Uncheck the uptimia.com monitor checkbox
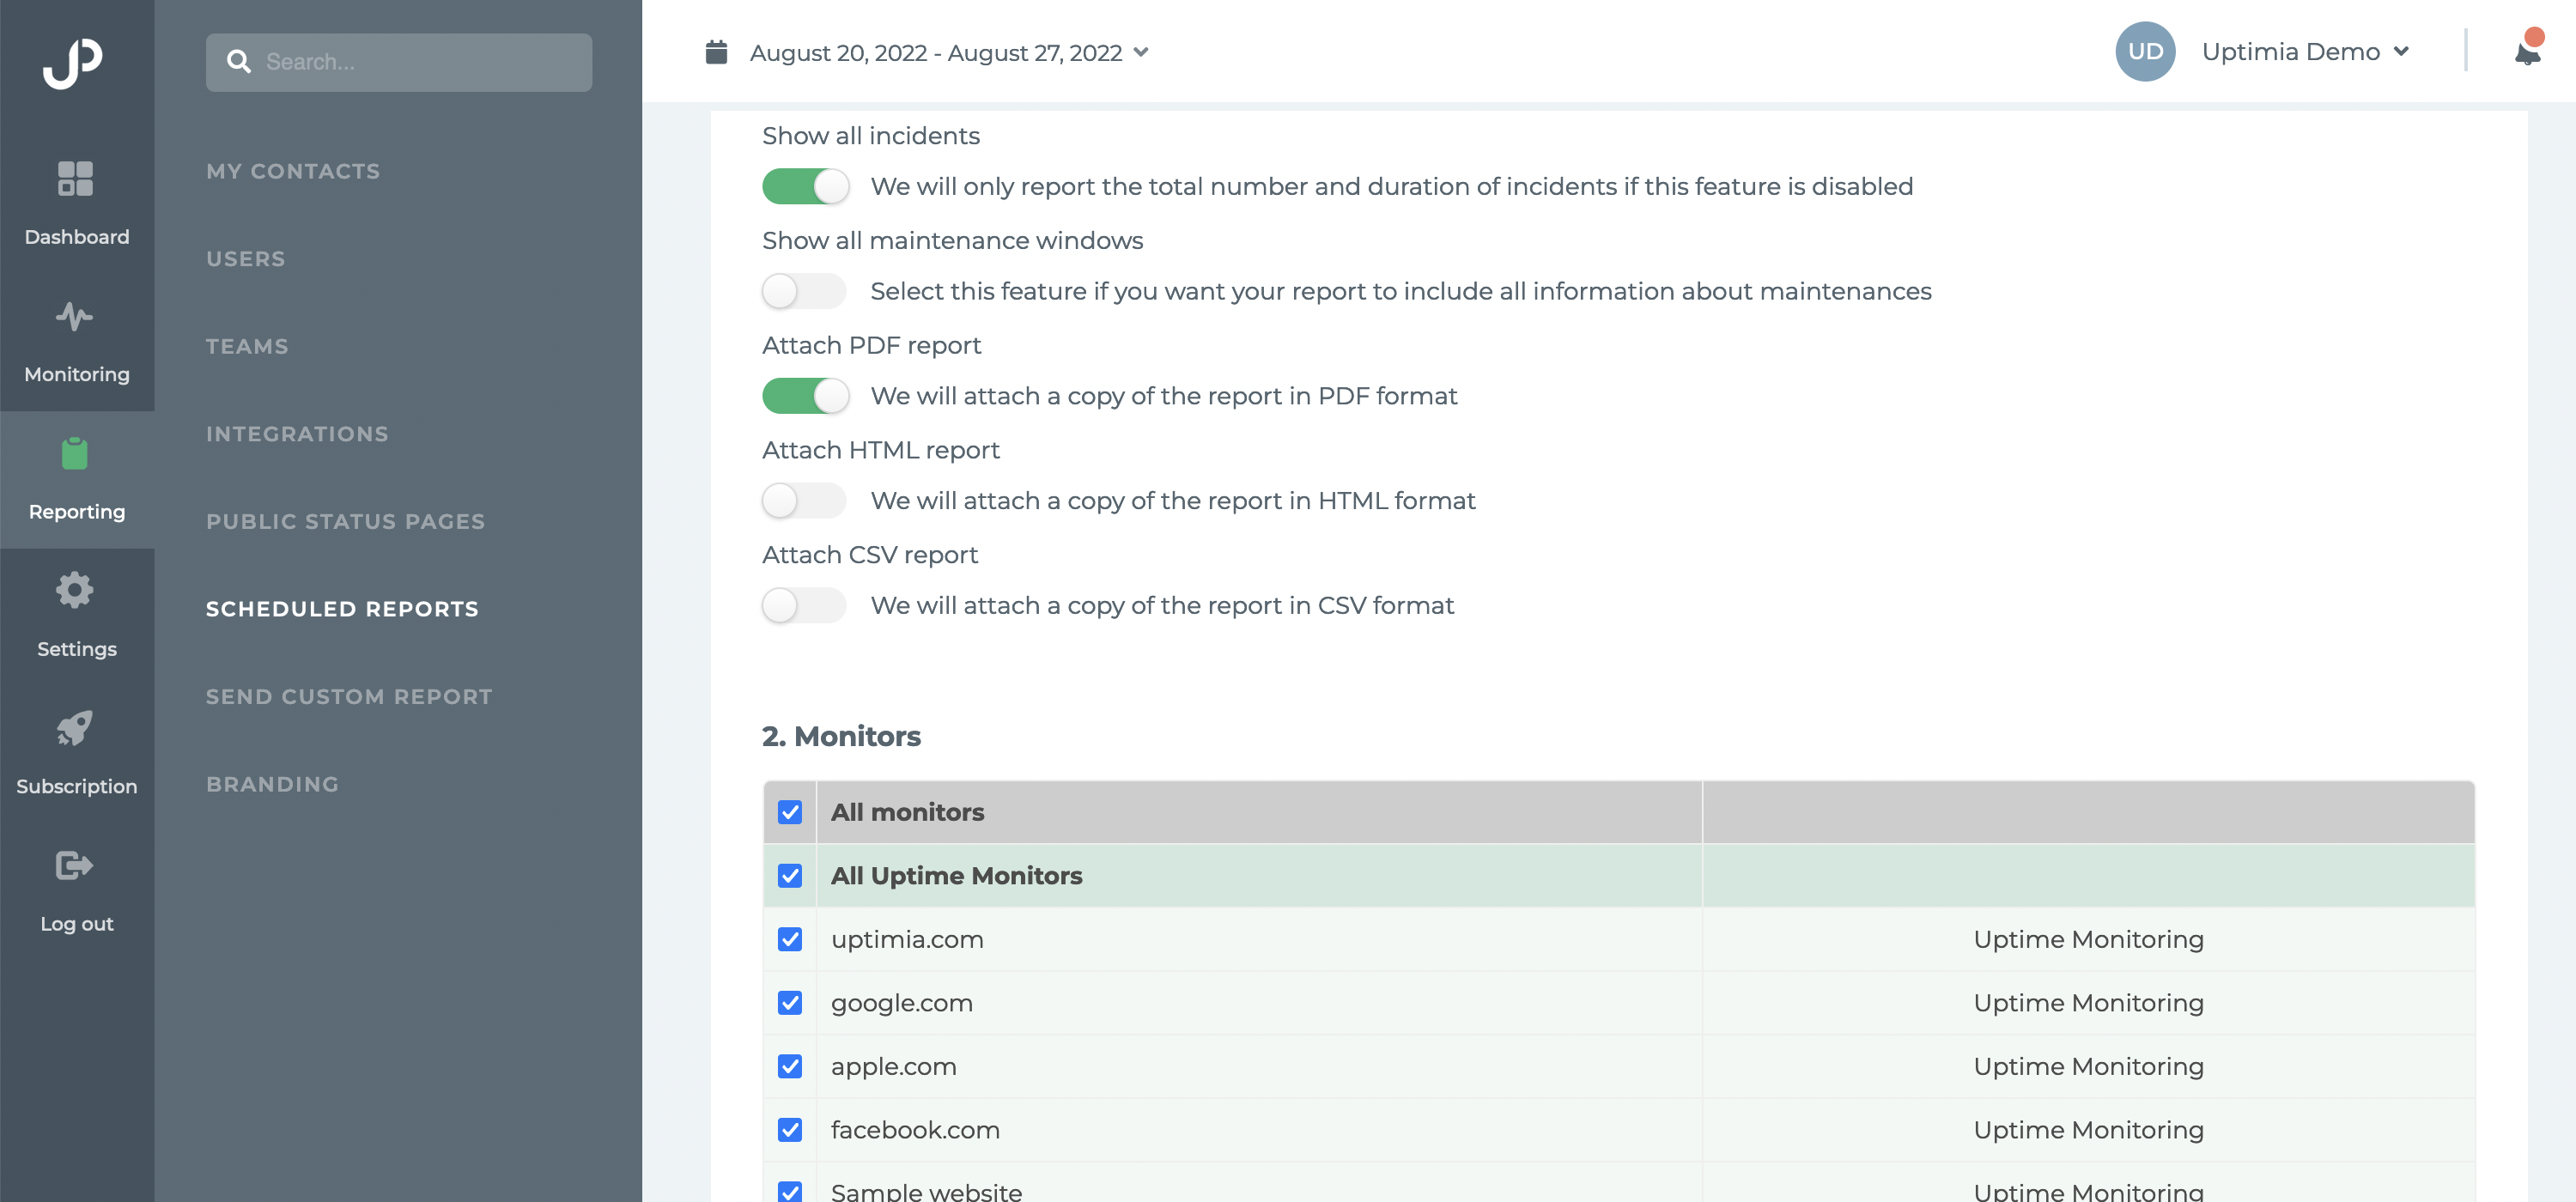Screen dimensions: 2576x1202 790,939
